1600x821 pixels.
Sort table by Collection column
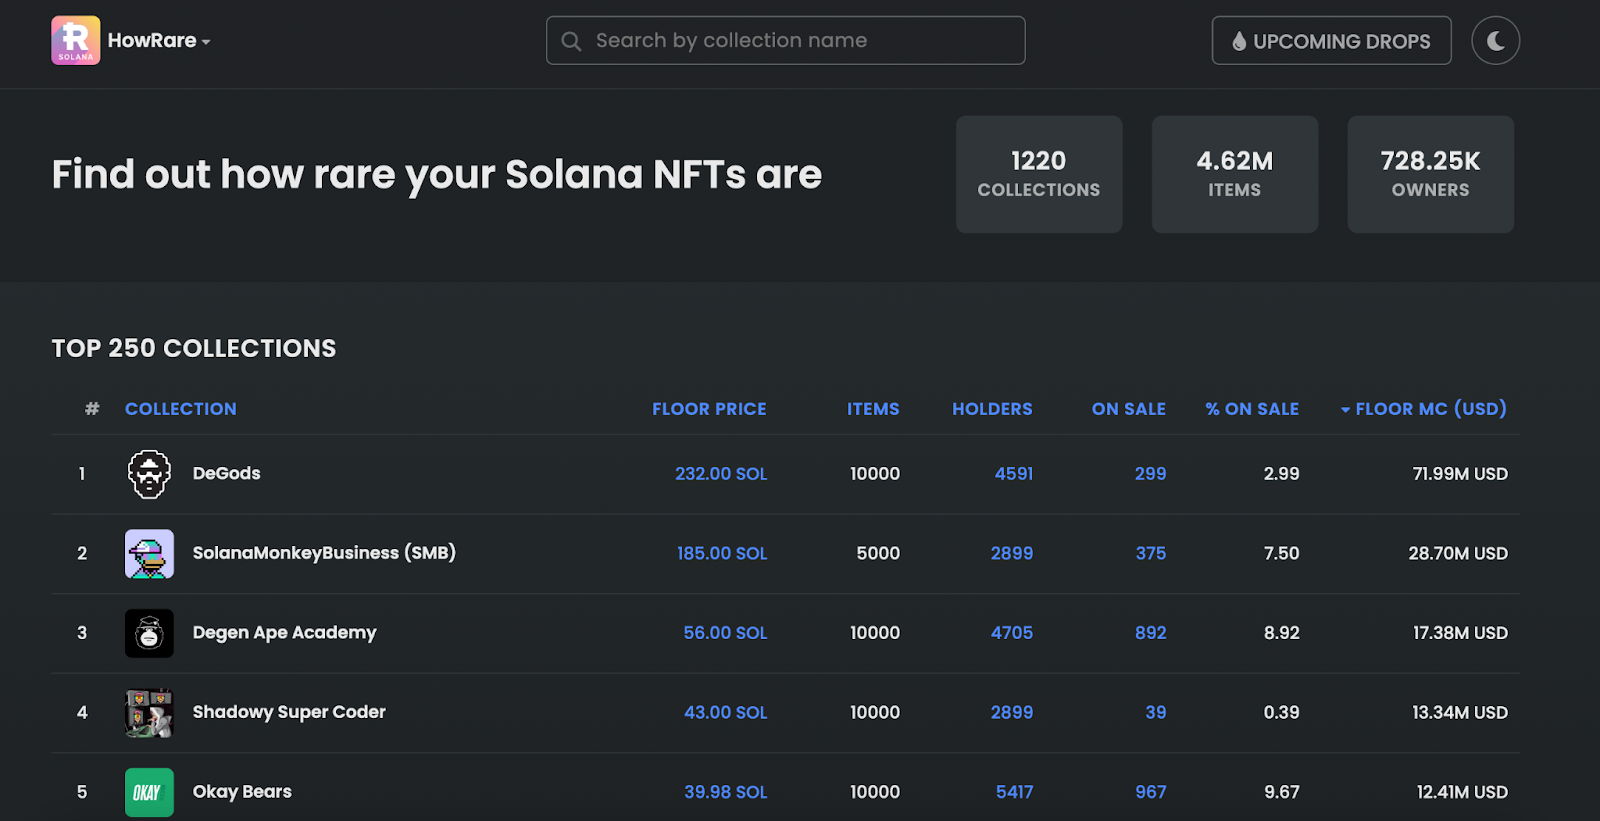181,409
